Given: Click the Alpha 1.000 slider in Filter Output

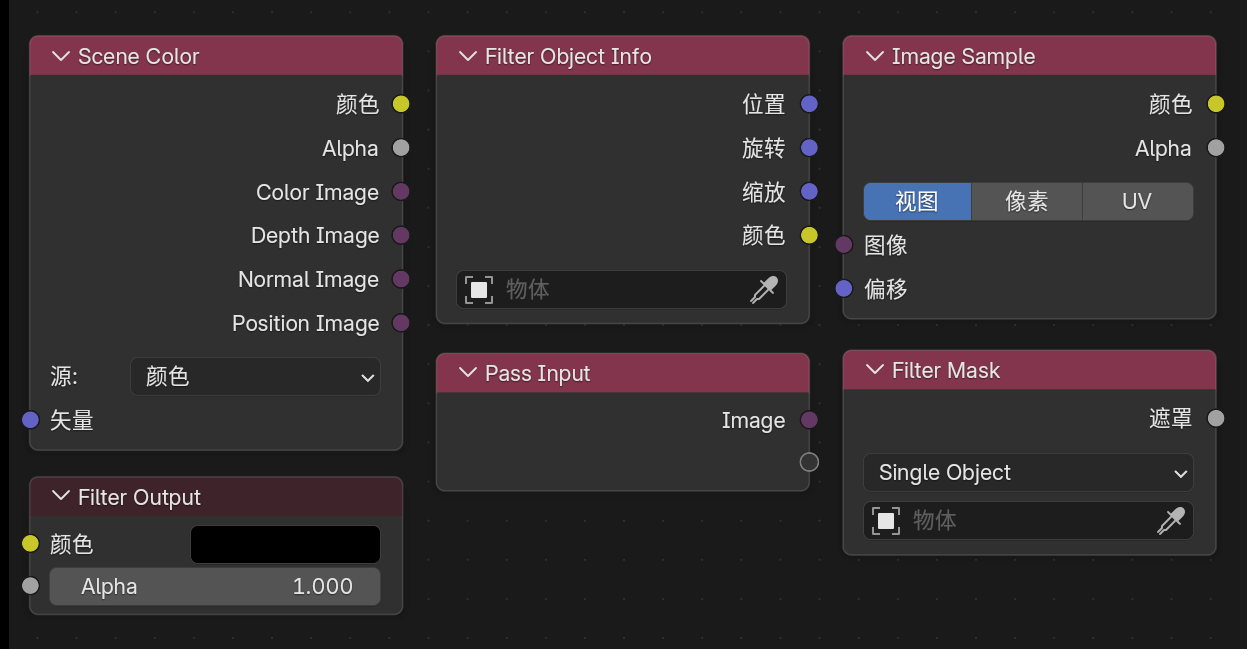Looking at the screenshot, I should 215,586.
